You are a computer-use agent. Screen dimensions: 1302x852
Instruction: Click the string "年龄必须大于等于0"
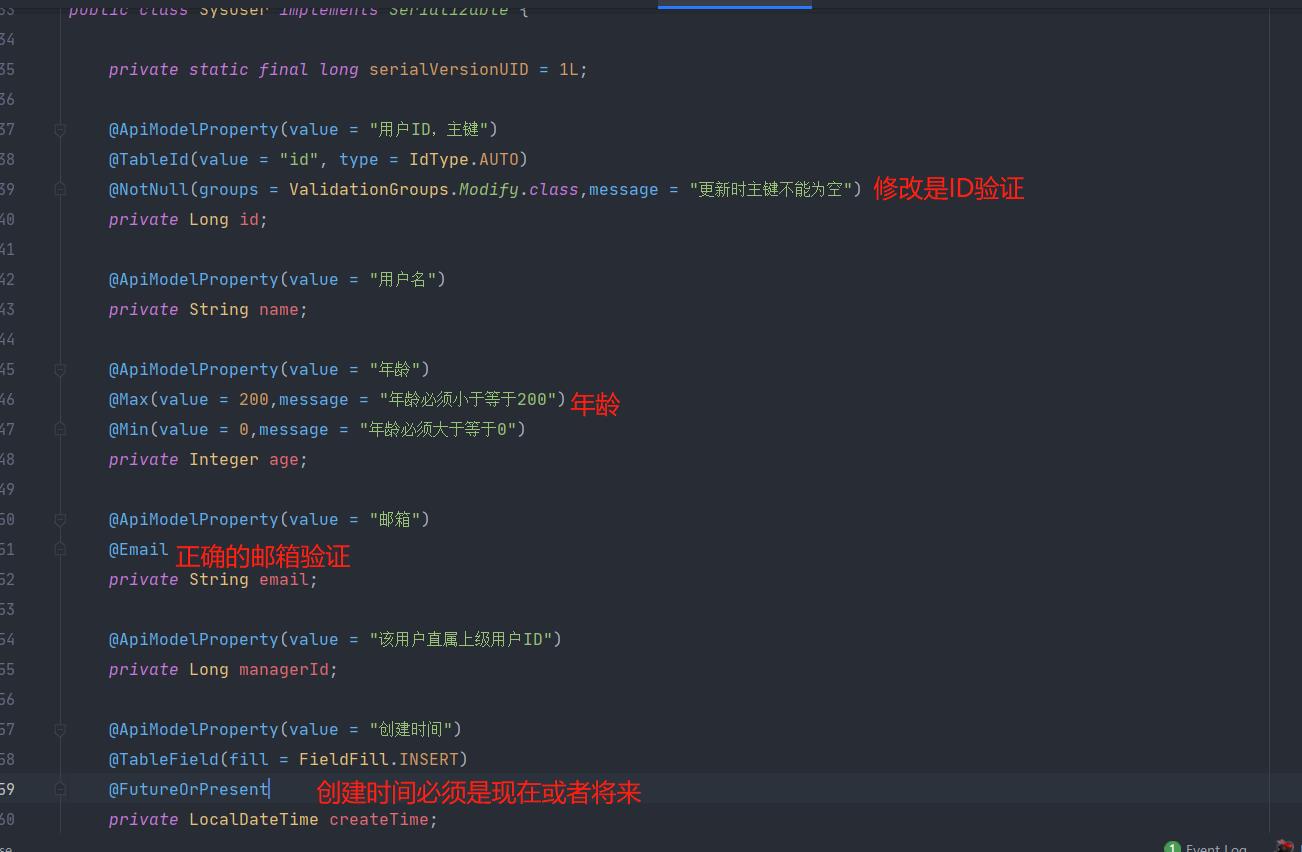coord(437,429)
